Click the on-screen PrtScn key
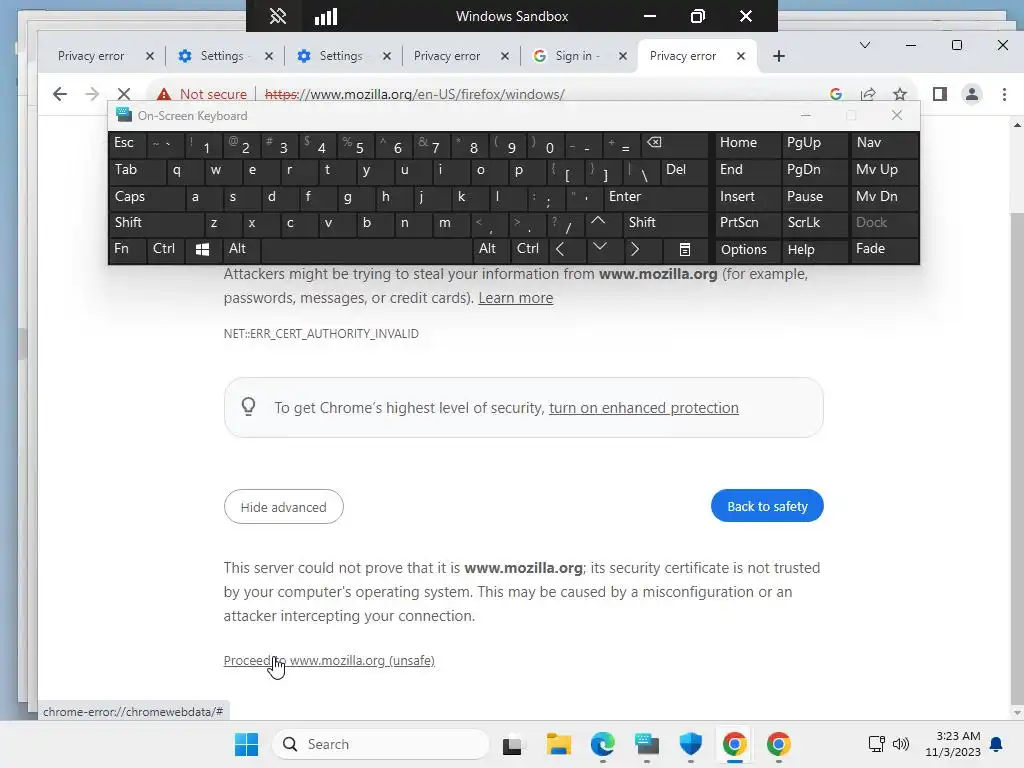This screenshot has height=768, width=1024. pos(746,222)
